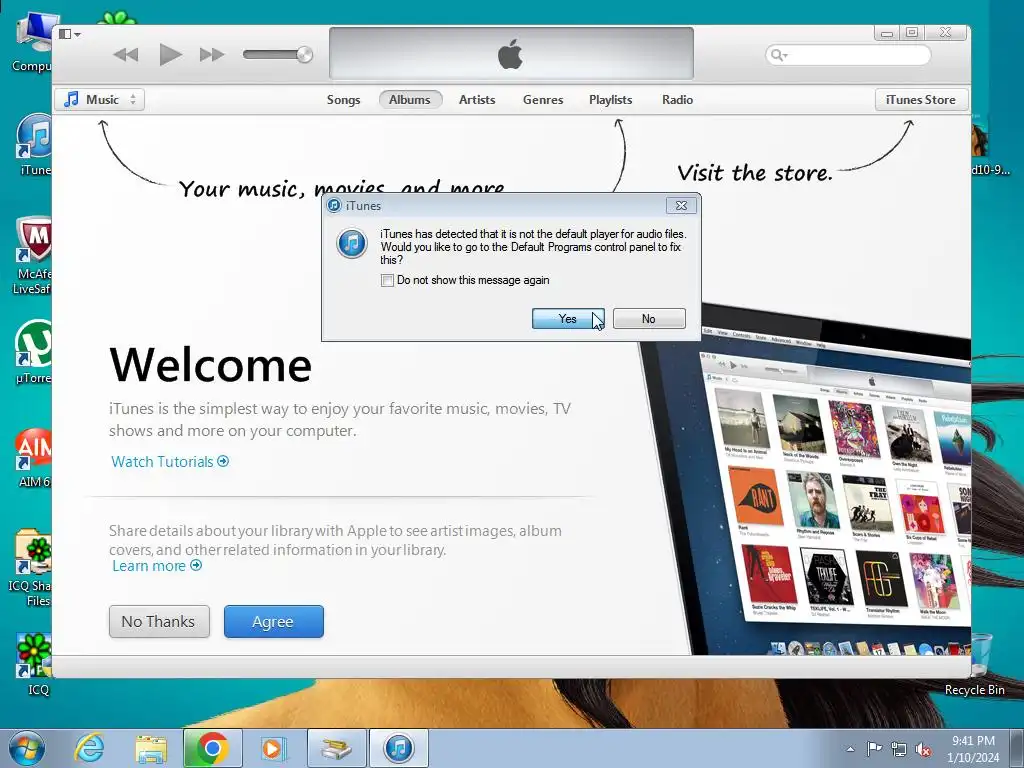The image size is (1024, 768).
Task: Click the No Thanks button
Action: coord(159,621)
